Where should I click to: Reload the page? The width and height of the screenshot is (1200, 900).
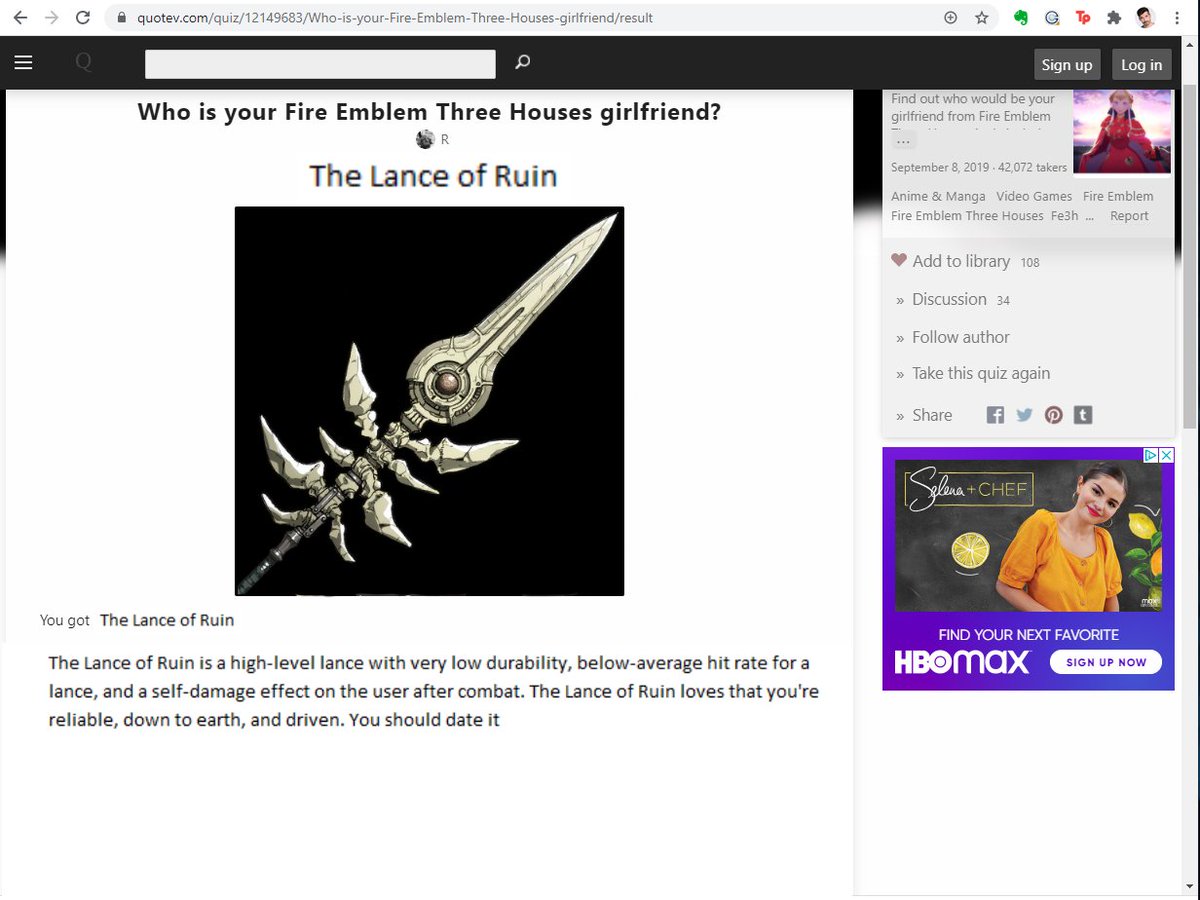(x=83, y=18)
